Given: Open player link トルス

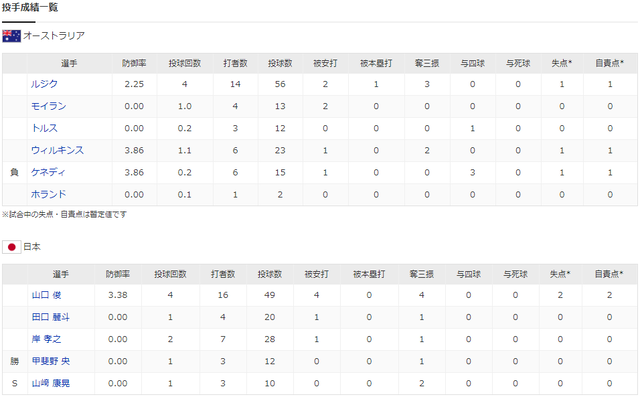Looking at the screenshot, I should pyautogui.click(x=44, y=128).
